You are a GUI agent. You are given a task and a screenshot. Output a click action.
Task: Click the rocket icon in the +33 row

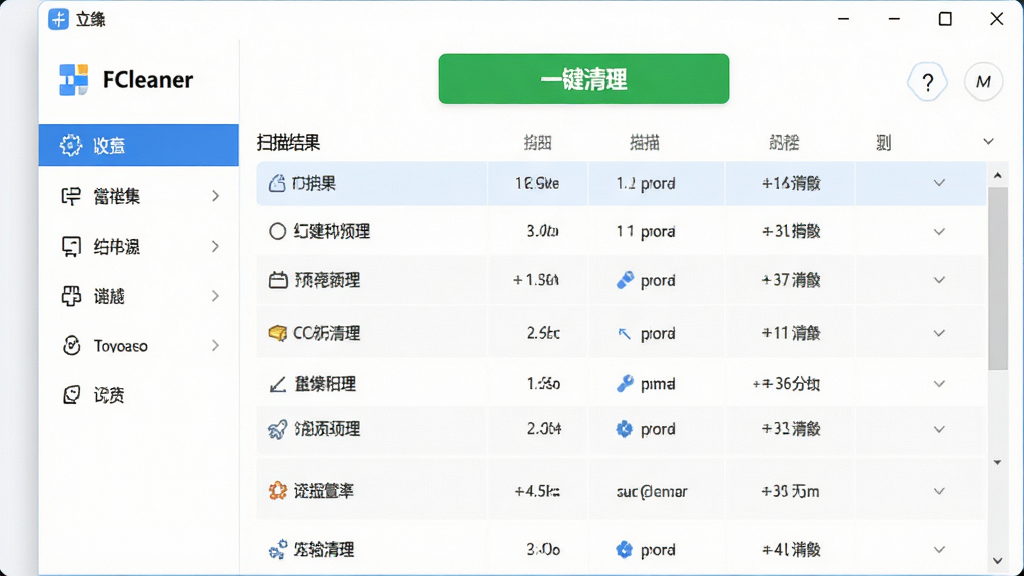coord(278,429)
